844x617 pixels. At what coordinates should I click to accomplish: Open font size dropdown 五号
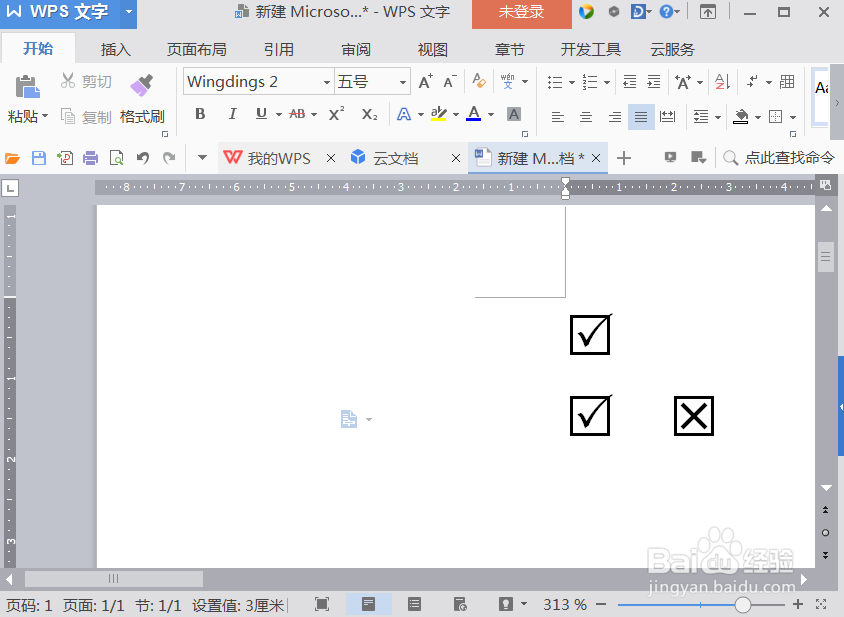pos(403,82)
